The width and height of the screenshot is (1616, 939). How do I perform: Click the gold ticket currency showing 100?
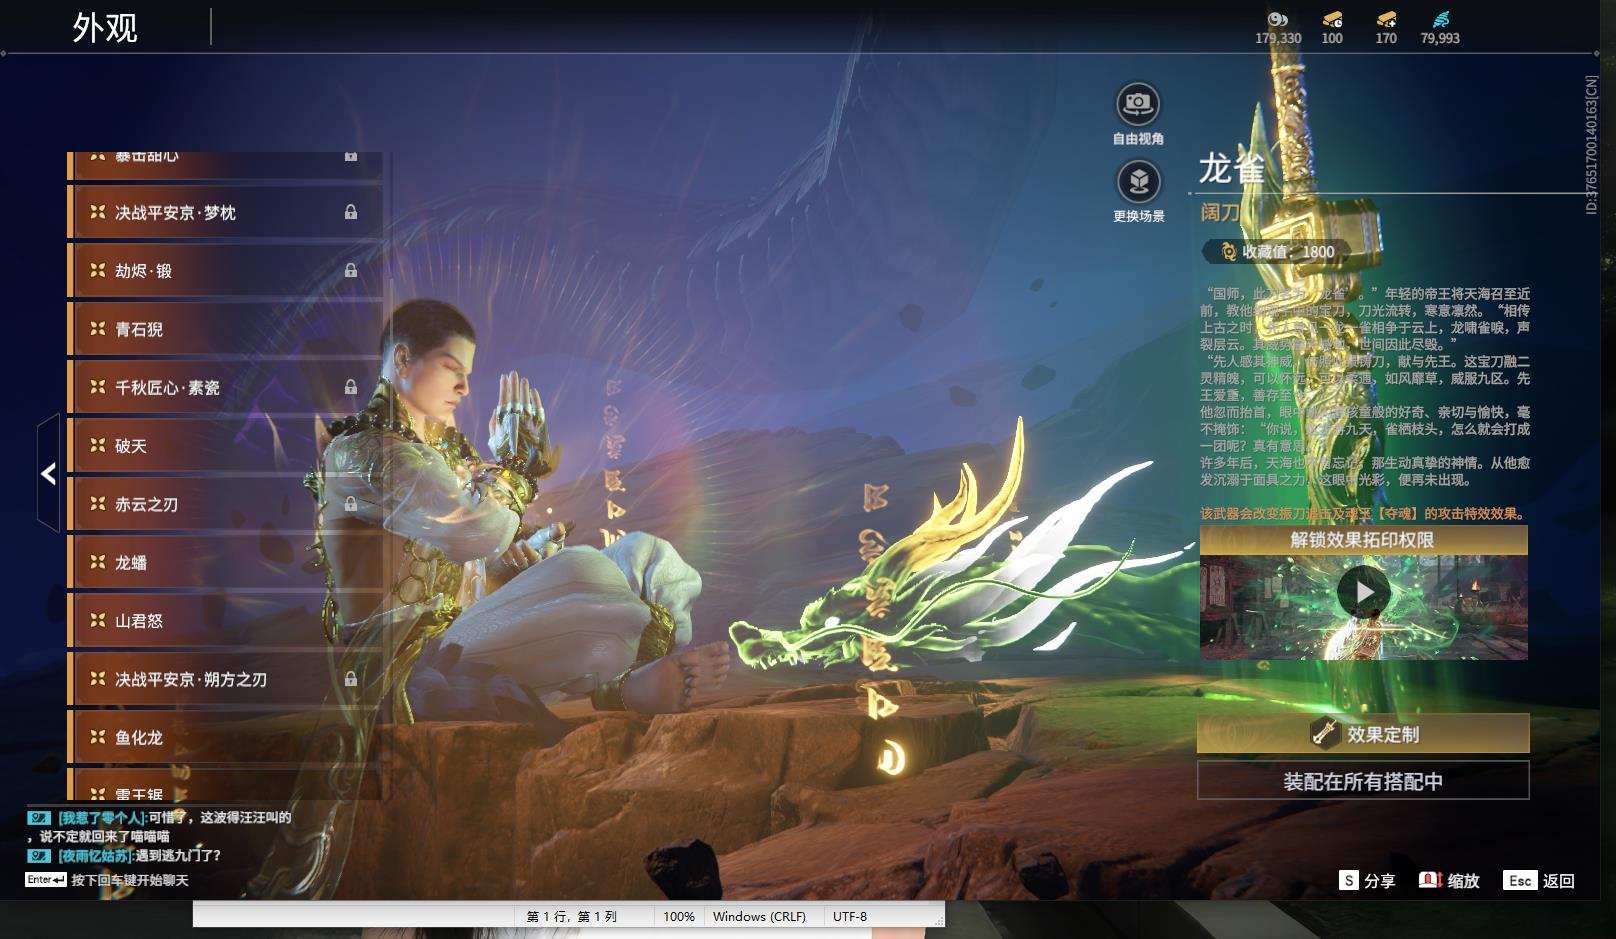click(x=1332, y=19)
